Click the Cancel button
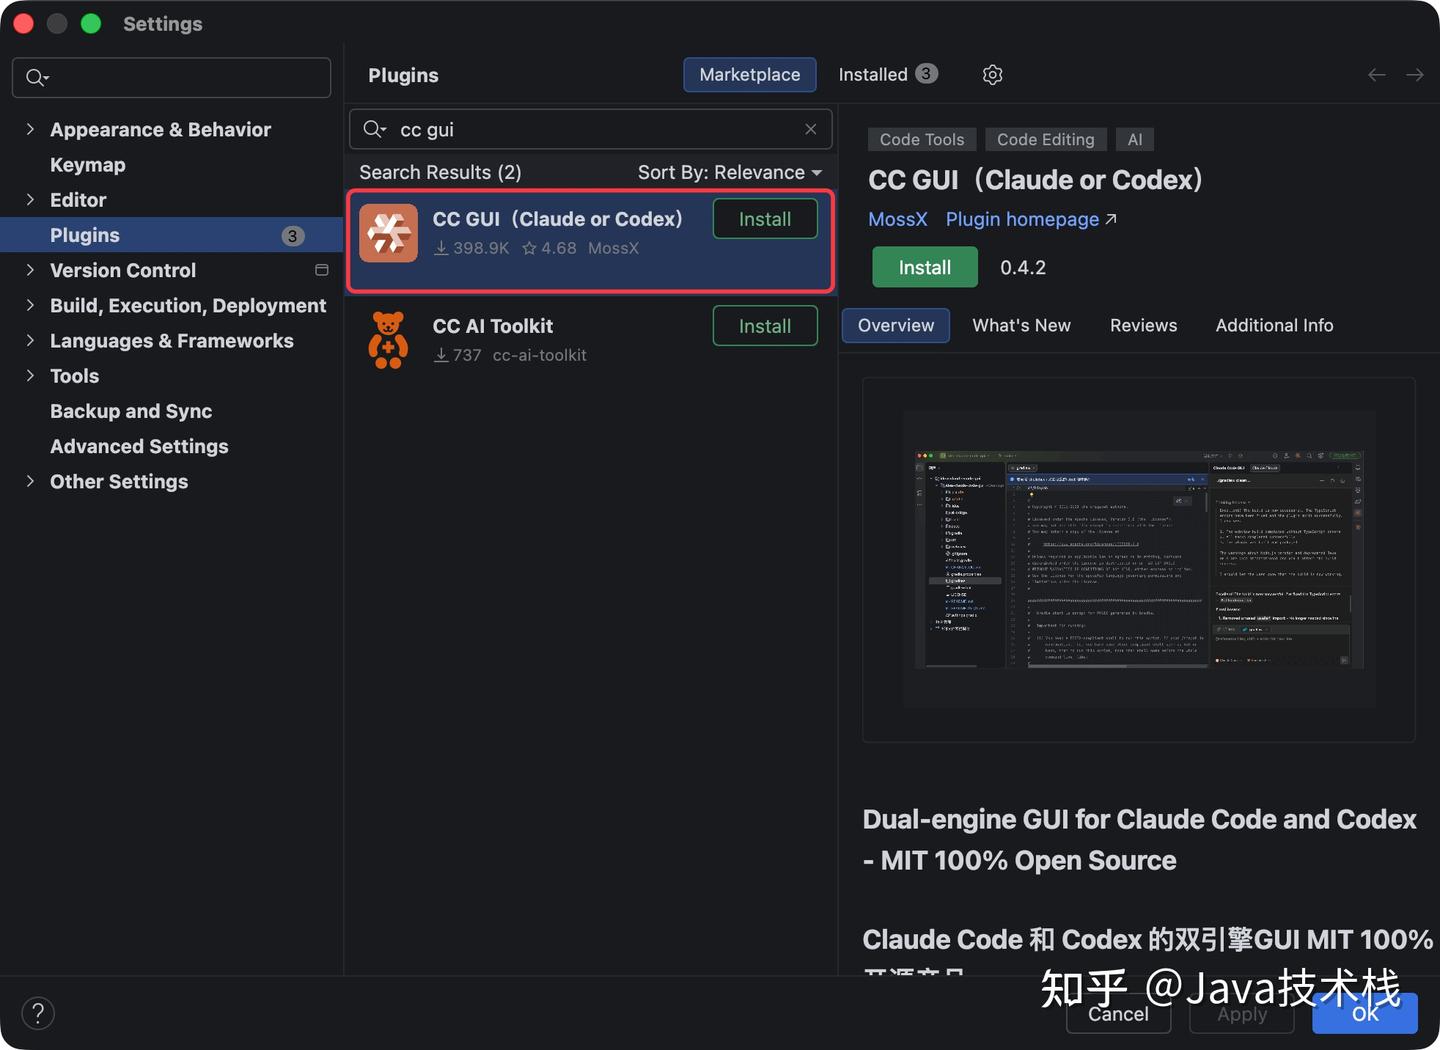 1118,1014
